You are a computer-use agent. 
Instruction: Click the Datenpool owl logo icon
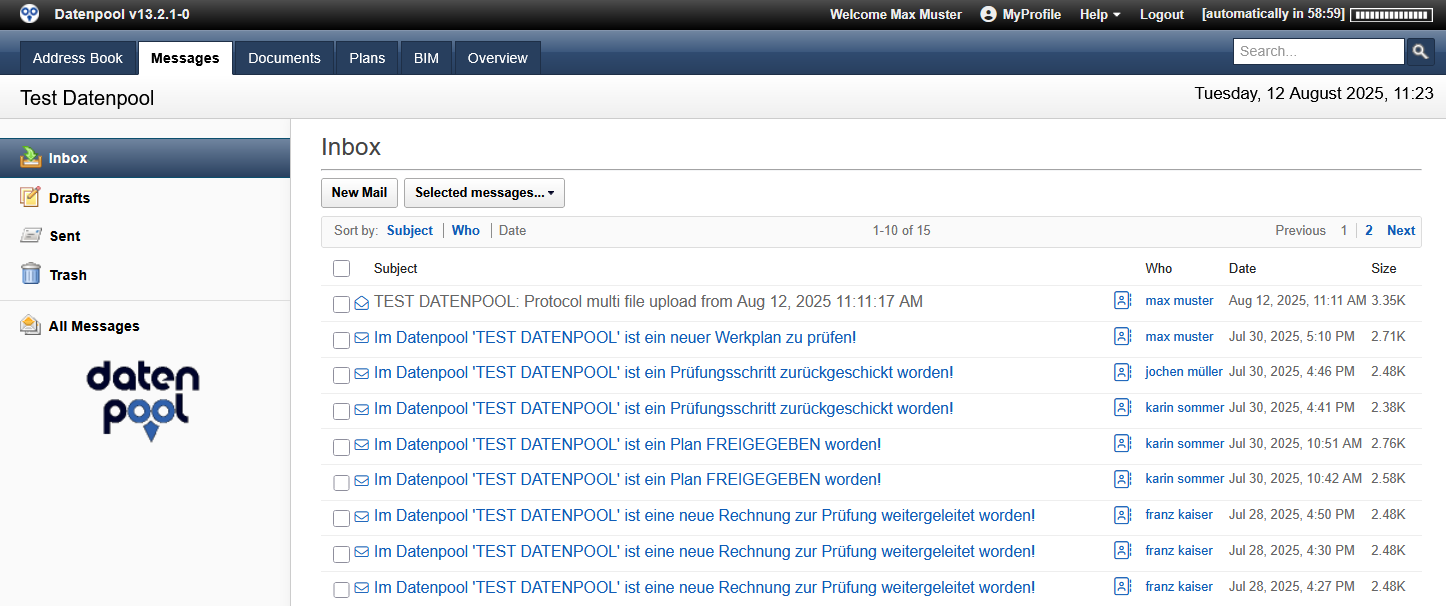click(x=30, y=14)
